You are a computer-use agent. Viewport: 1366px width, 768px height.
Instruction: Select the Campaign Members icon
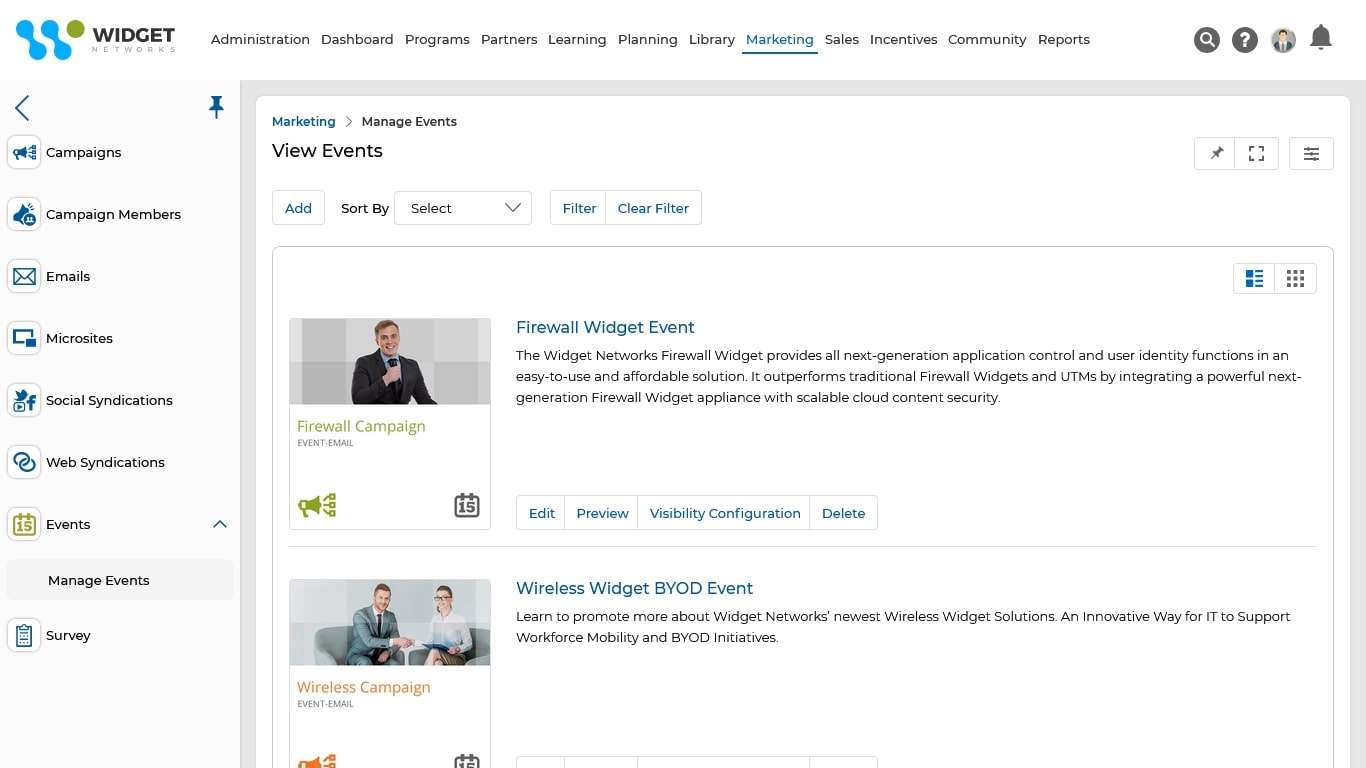[x=23, y=214]
